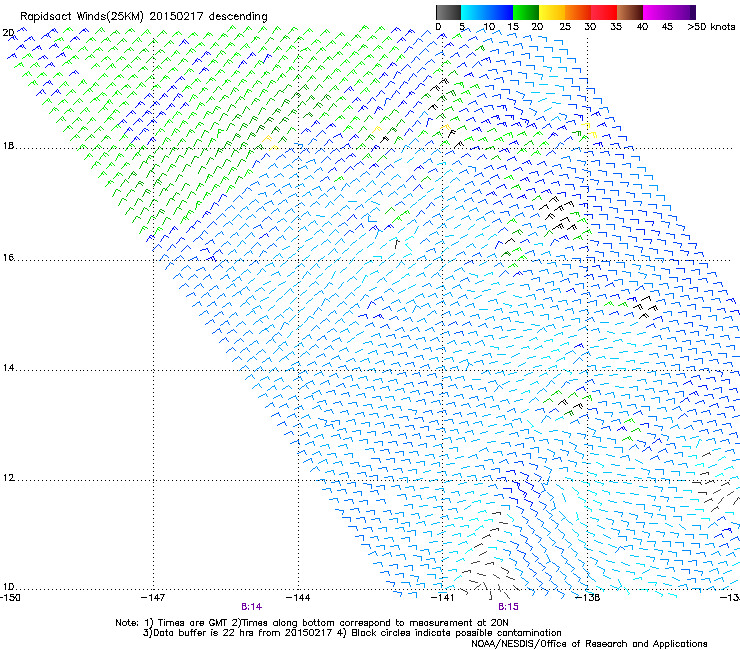The height and width of the screenshot is (650, 740).
Task: Click the longitude axis label '-147'
Action: coord(153,598)
